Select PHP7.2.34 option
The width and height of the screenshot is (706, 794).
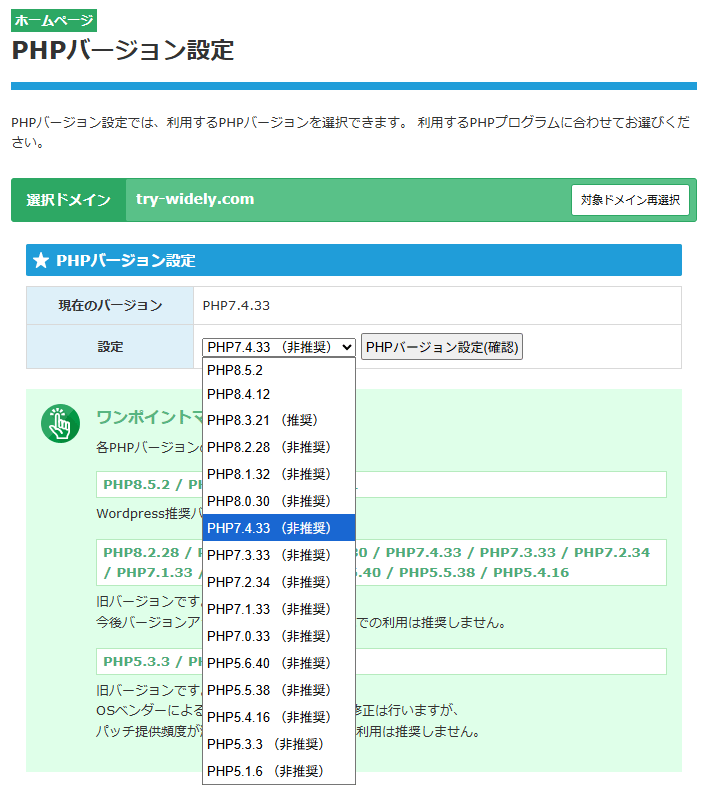(278, 582)
